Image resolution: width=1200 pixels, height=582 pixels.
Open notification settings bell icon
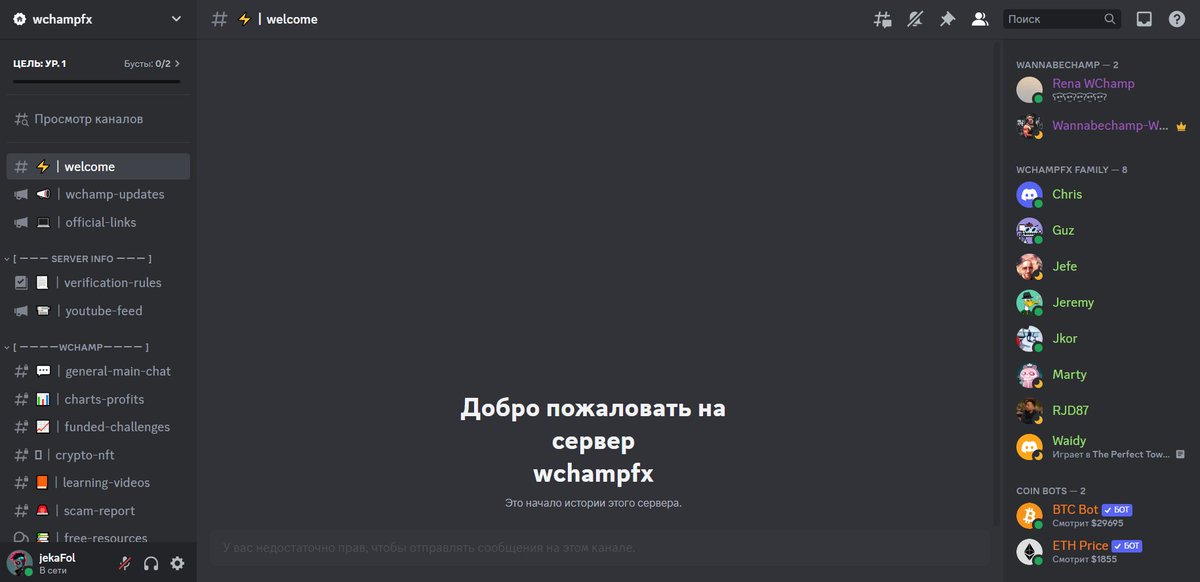pos(915,19)
